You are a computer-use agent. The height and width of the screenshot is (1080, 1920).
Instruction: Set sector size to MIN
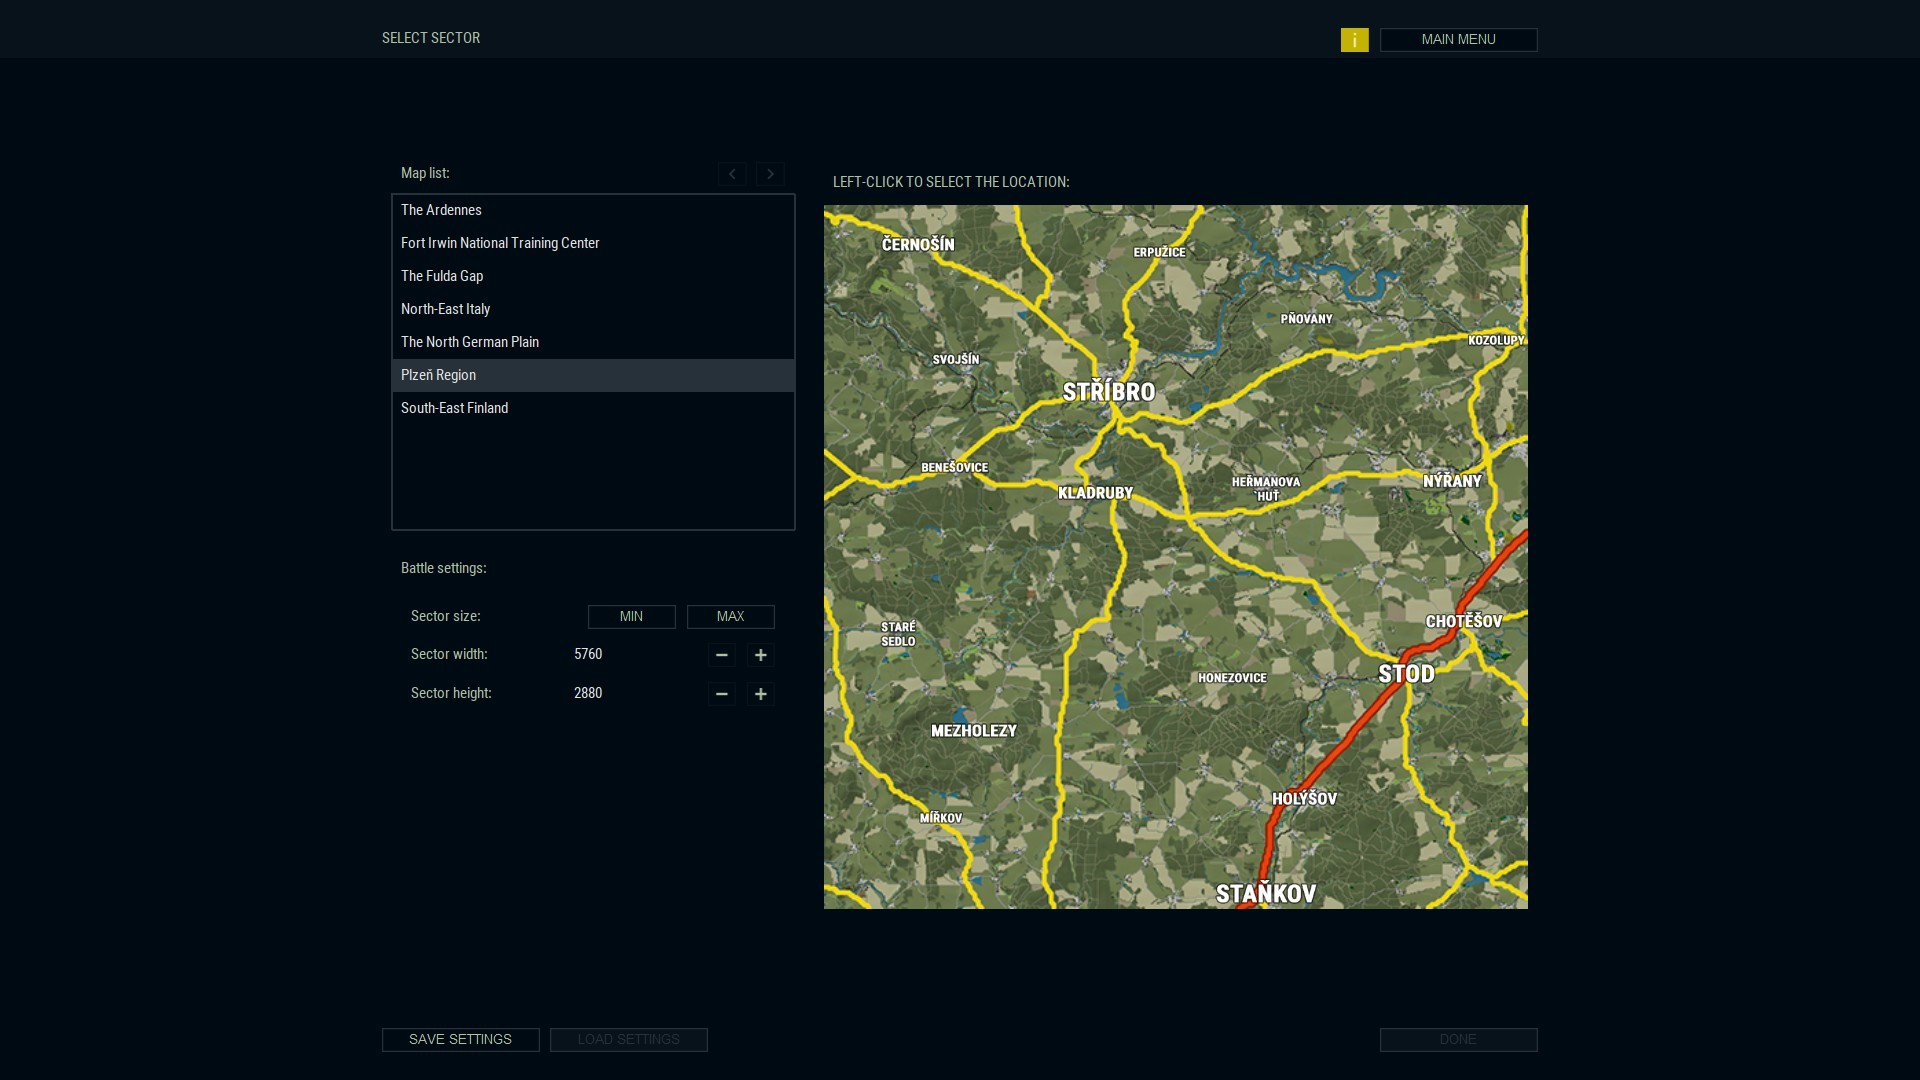(631, 616)
